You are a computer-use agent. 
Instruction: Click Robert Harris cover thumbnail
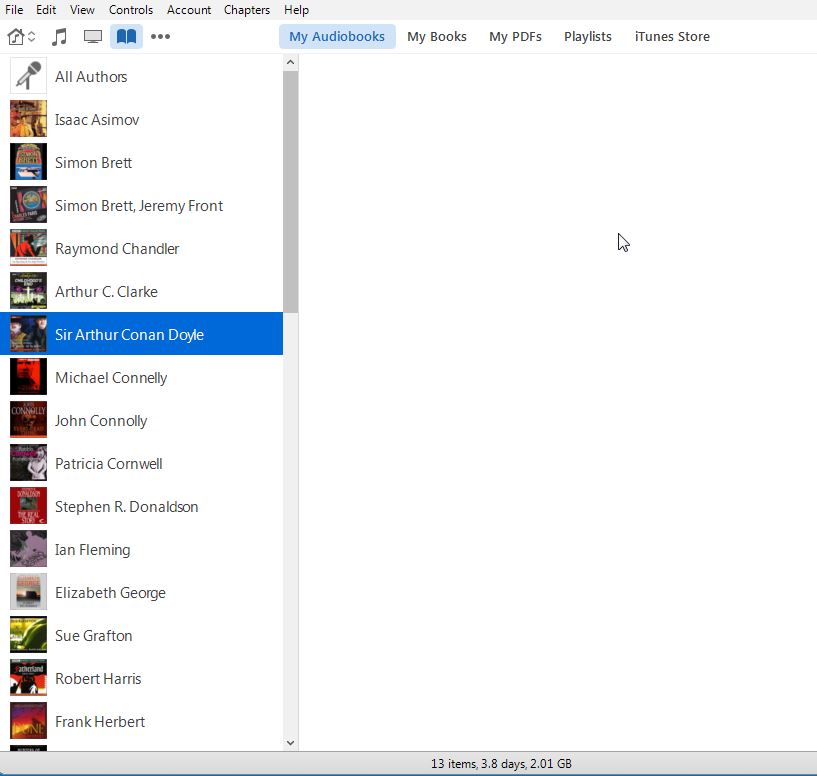28,678
